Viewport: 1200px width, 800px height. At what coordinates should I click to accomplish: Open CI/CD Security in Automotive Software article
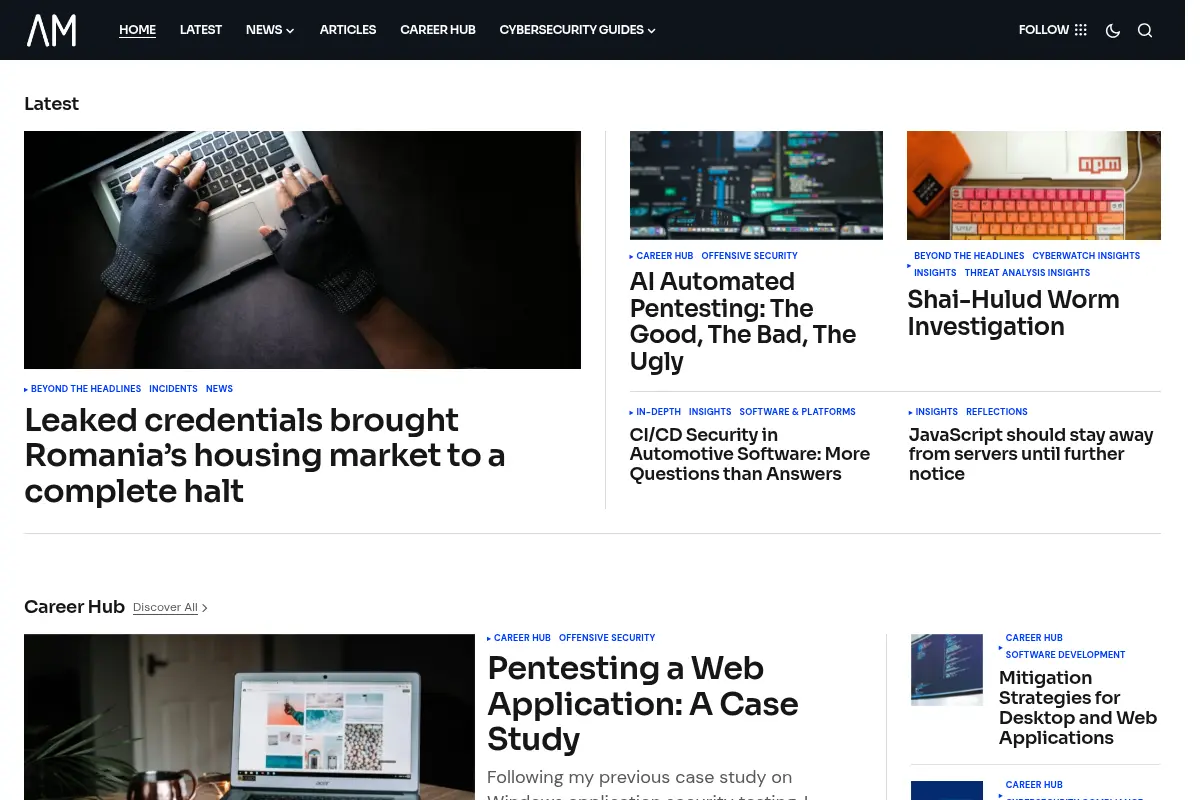click(750, 454)
